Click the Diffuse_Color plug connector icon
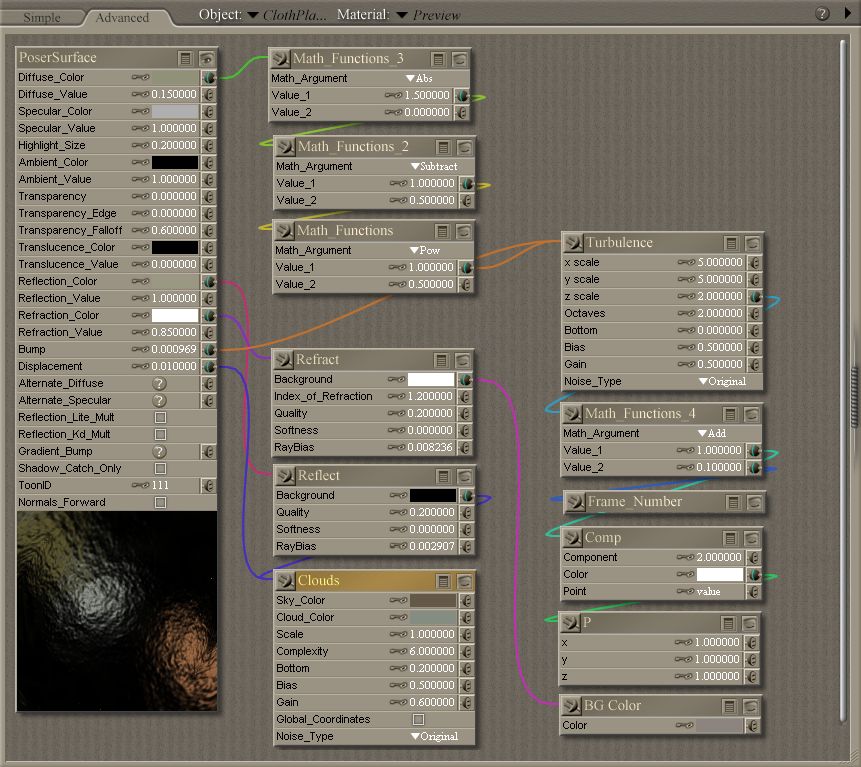861x767 pixels. coord(209,77)
